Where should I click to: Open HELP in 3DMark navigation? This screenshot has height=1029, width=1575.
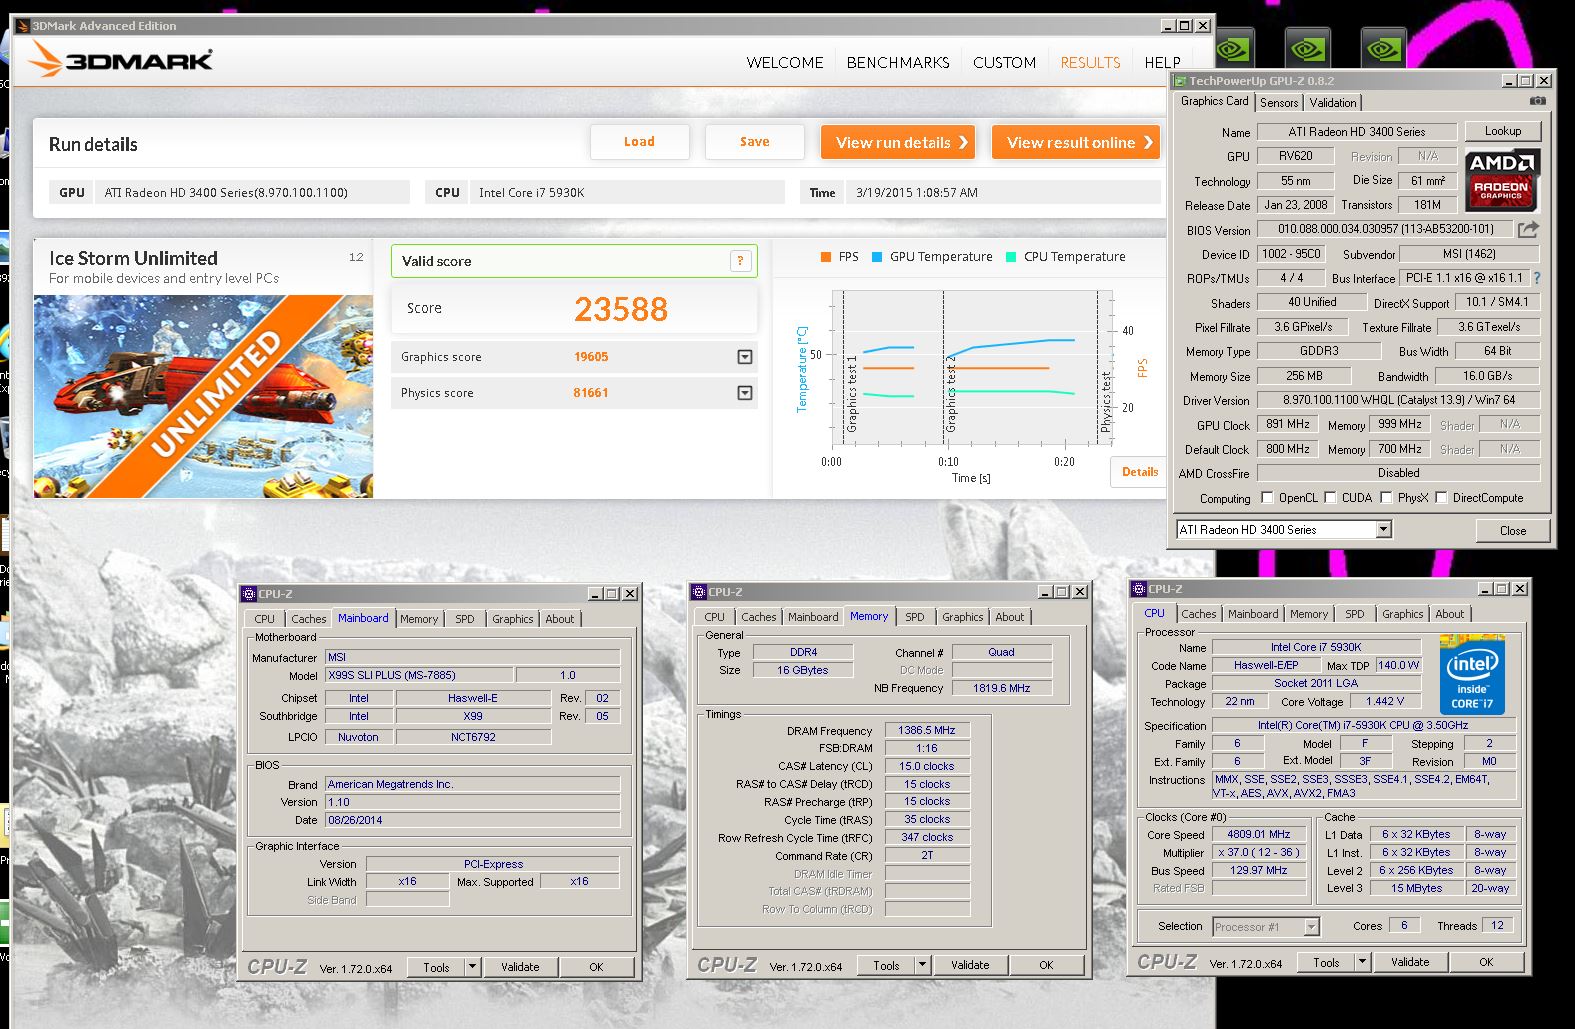click(x=1162, y=62)
